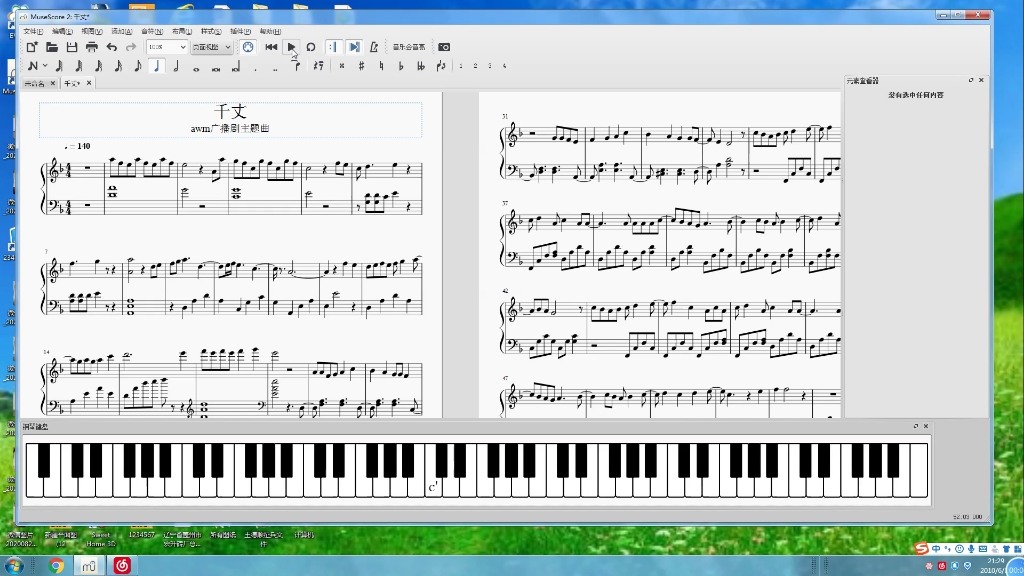Apply sharp accidental
Viewport: 1024px width, 576px height.
(x=361, y=66)
